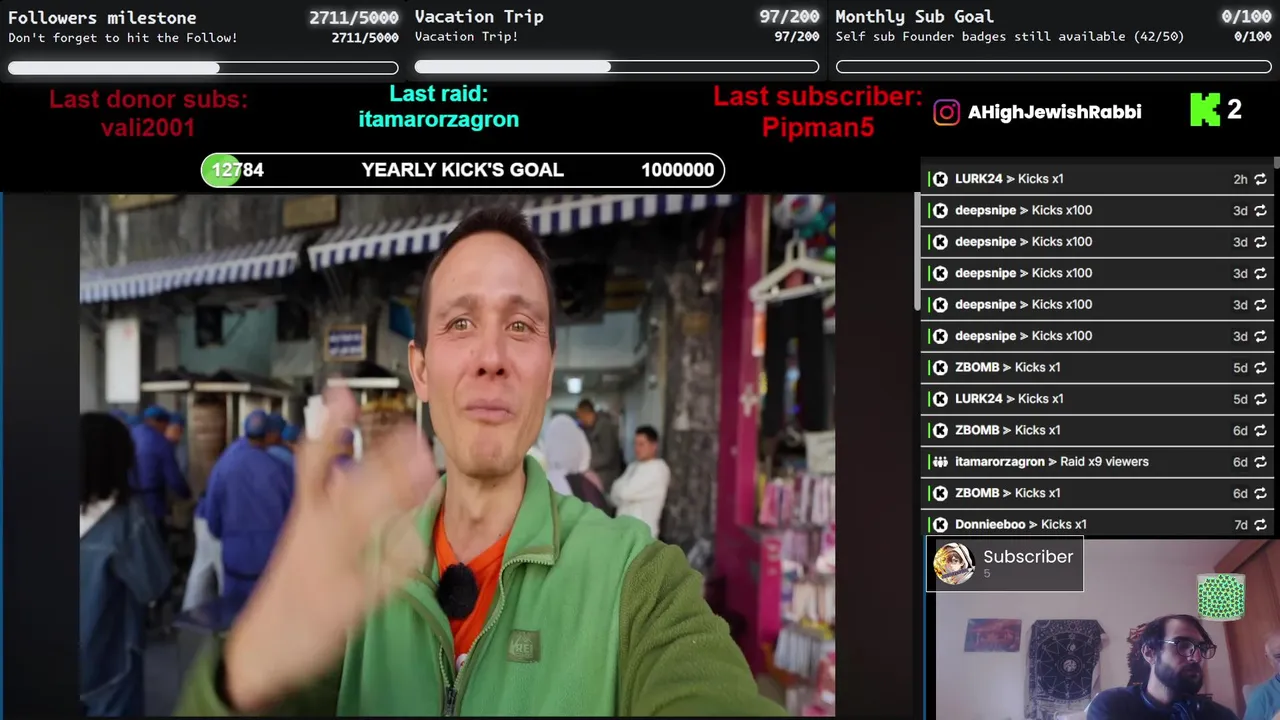Viewport: 1280px width, 720px height.
Task: Click the Kick icon in the ZBOMB 5d row
Action: point(940,367)
